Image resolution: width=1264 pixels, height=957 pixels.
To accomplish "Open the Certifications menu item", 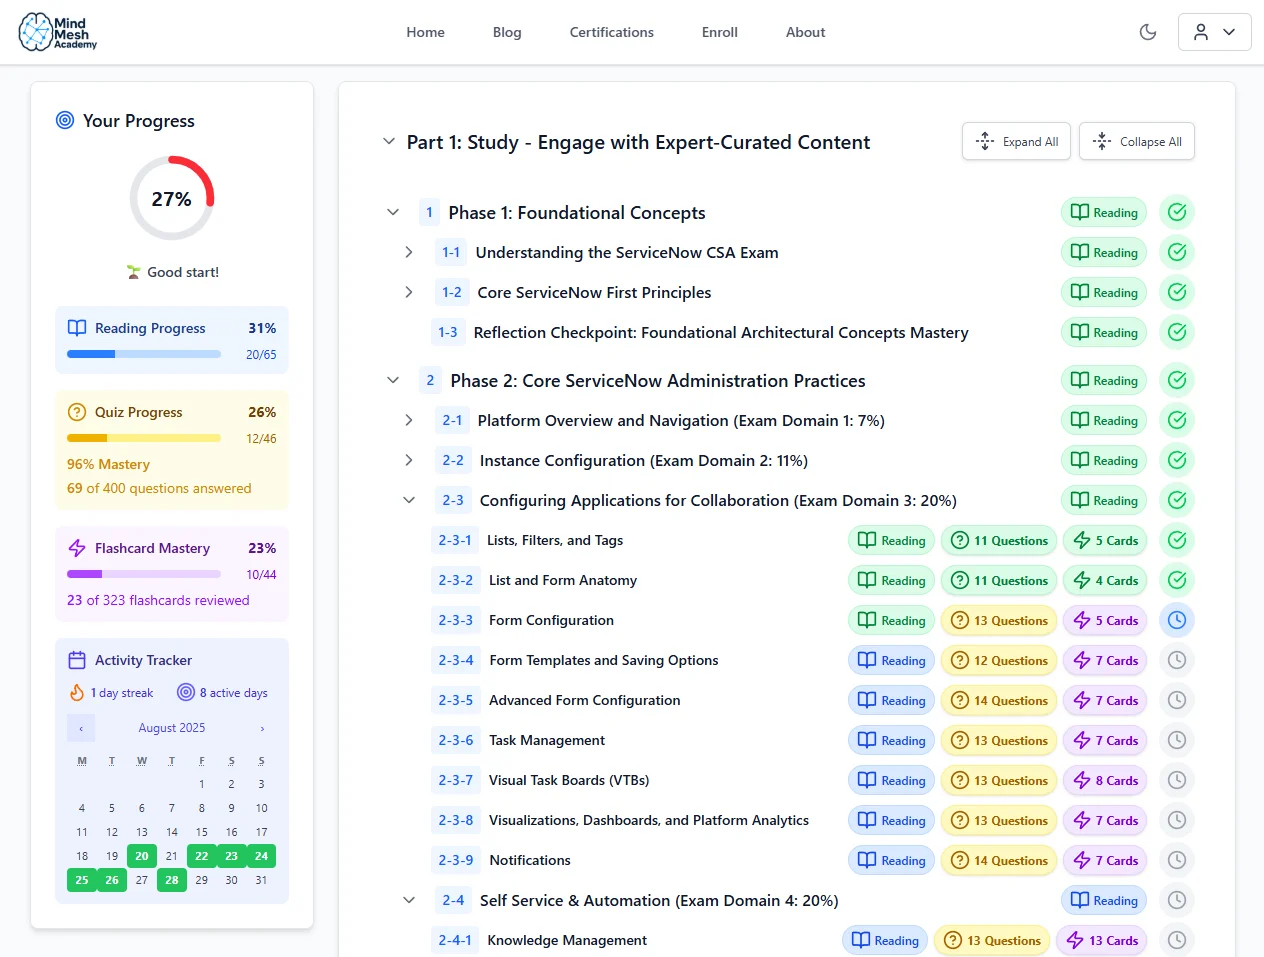I will pos(611,32).
